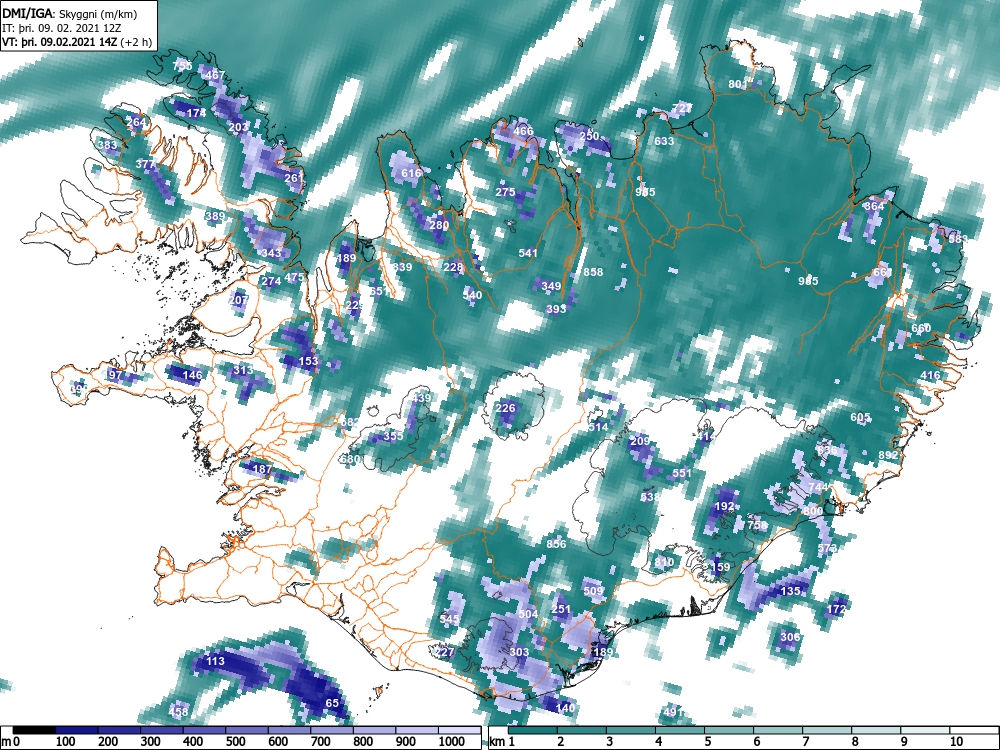1000x750 pixels.
Task: Click the visibility value 349
Action: (x=550, y=286)
